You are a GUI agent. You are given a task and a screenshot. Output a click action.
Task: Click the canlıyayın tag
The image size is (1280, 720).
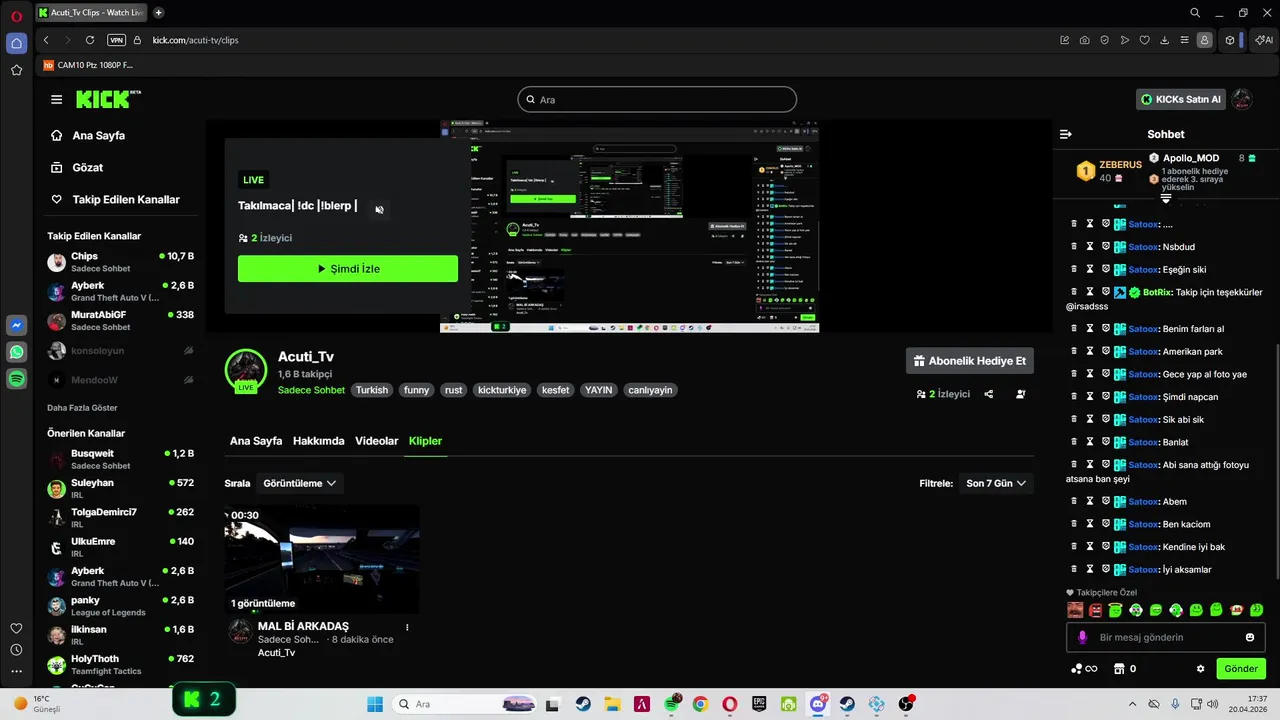coord(650,390)
